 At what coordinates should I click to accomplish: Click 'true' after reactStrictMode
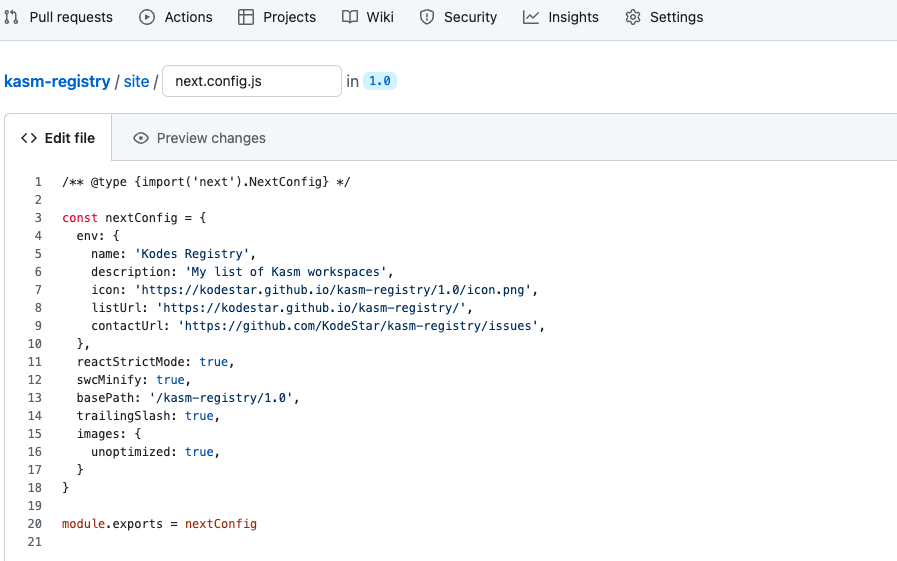pos(213,362)
